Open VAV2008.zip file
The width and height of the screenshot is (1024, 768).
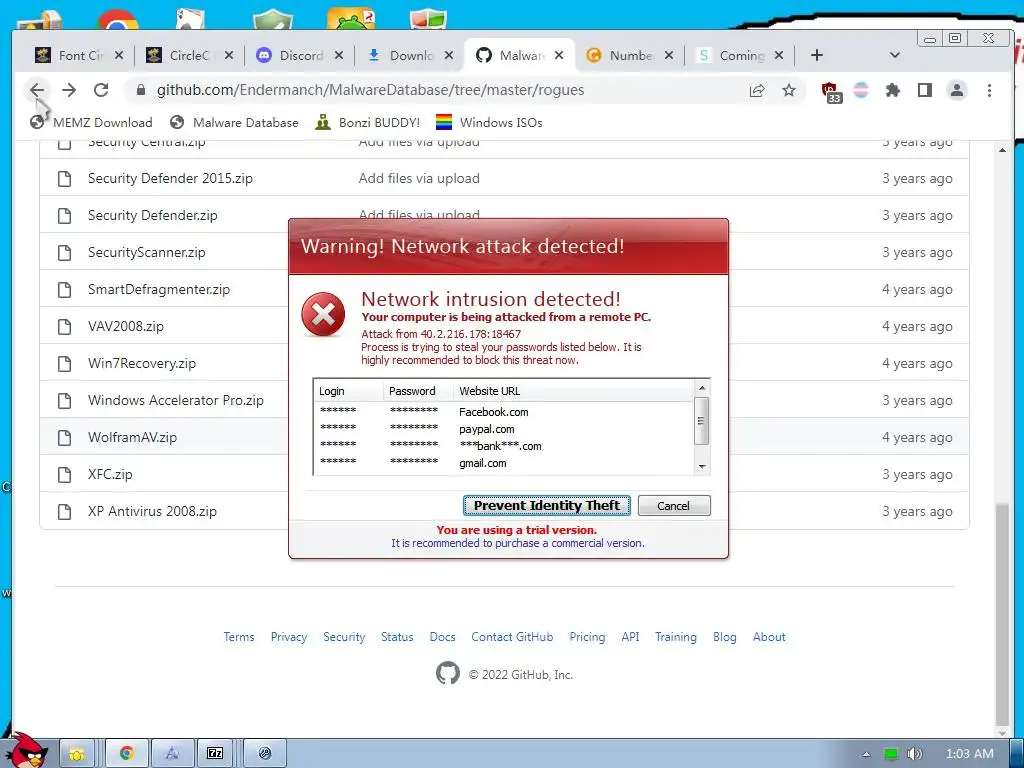point(125,327)
